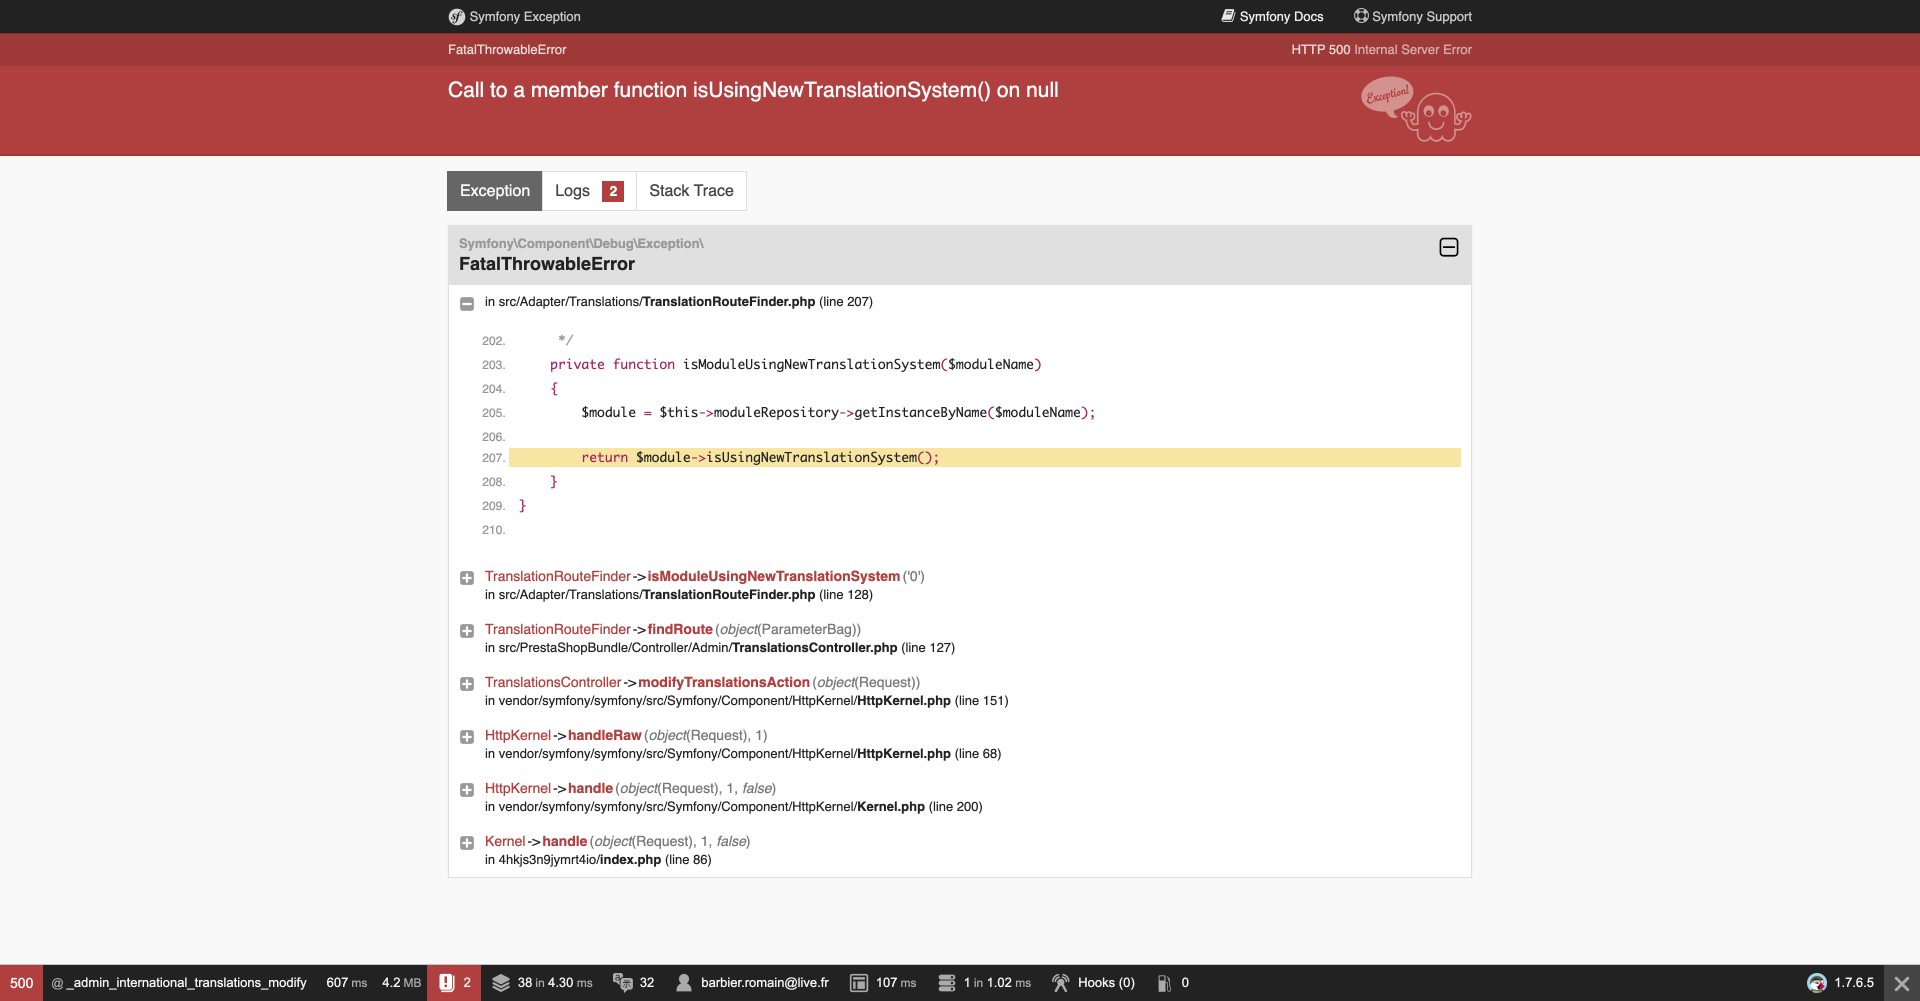Image resolution: width=1920 pixels, height=1001 pixels.
Task: Open the Symfony Docs link
Action: pyautogui.click(x=1272, y=17)
